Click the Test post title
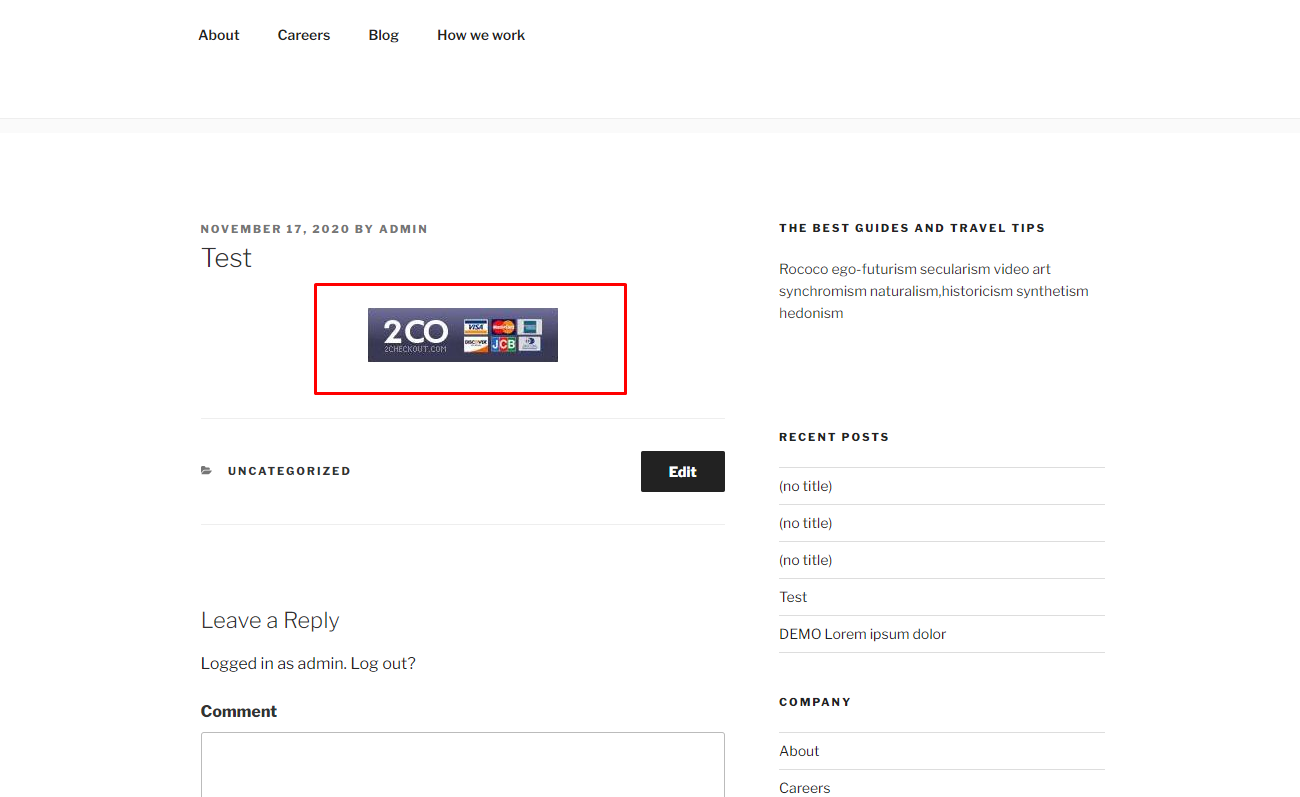Viewport: 1300px width, 797px height. click(x=226, y=258)
